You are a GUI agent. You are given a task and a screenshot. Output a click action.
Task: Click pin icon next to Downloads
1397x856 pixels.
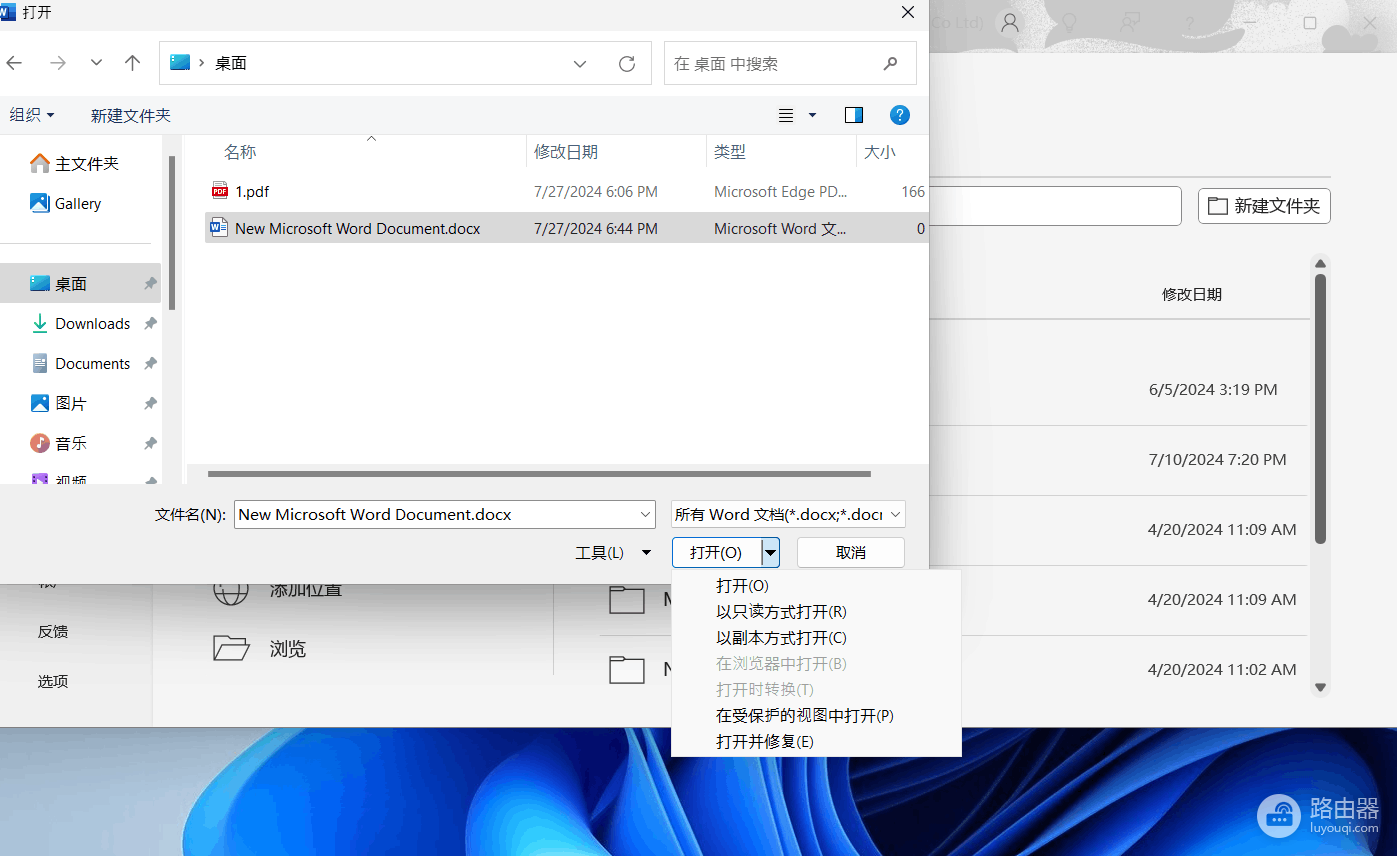tap(150, 323)
